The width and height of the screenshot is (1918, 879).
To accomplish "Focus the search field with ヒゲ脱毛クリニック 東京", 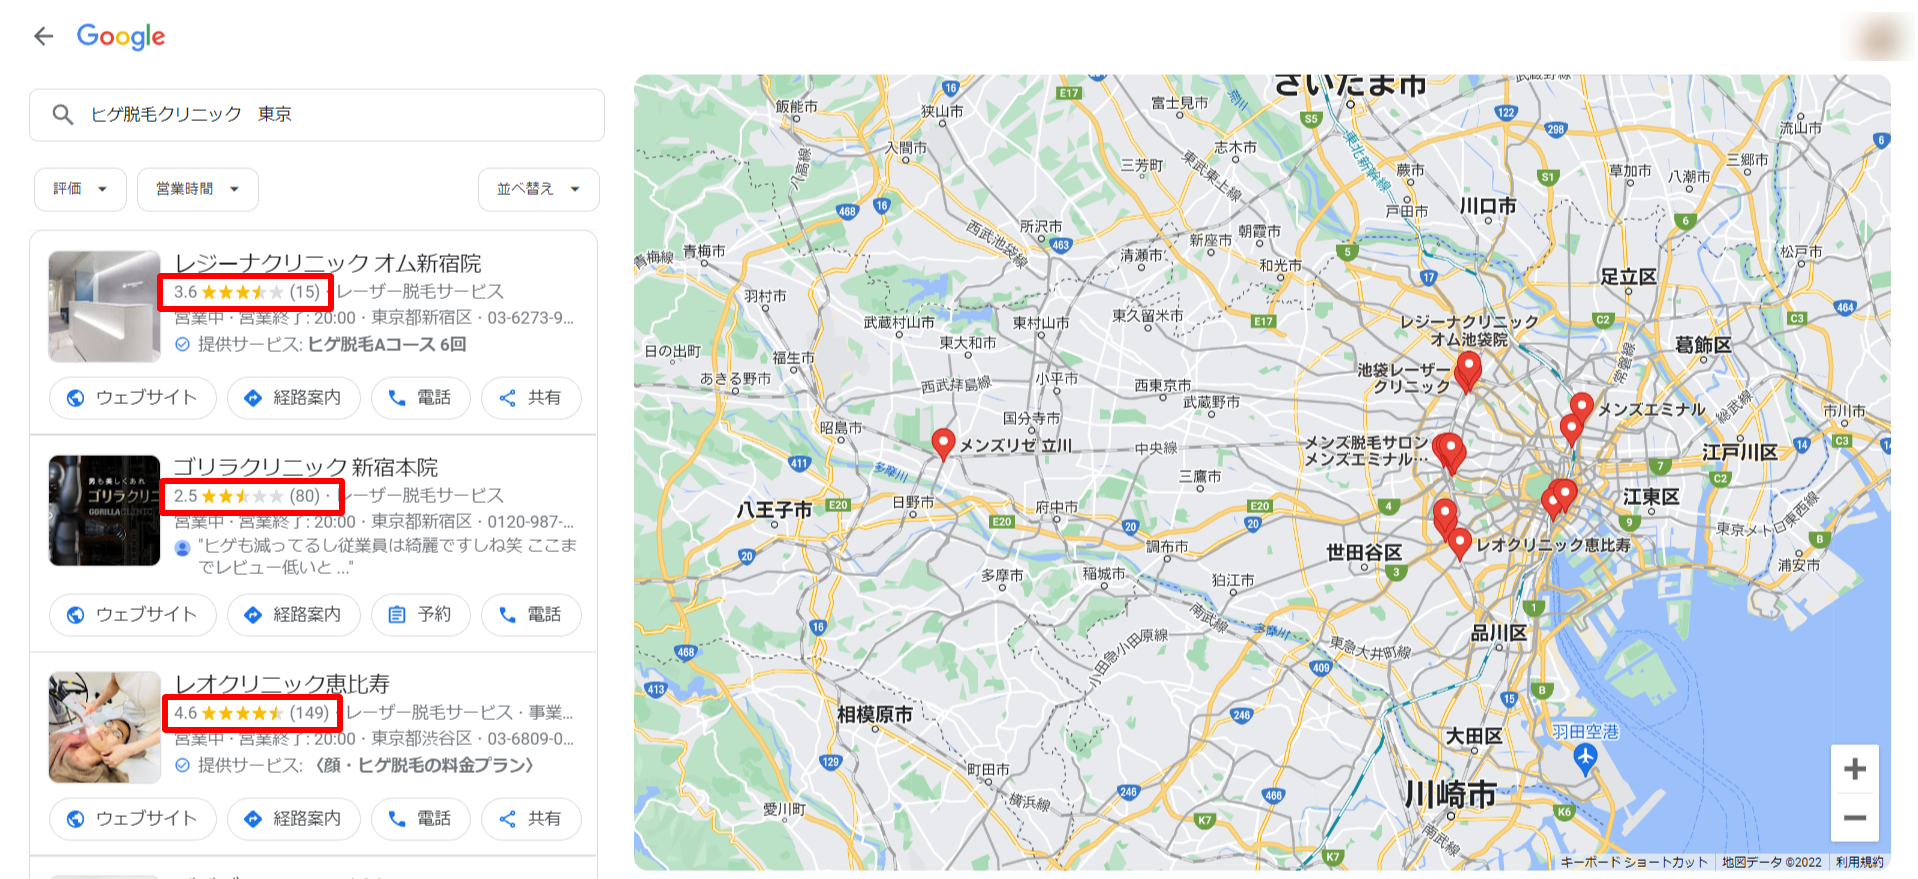I will coord(317,115).
